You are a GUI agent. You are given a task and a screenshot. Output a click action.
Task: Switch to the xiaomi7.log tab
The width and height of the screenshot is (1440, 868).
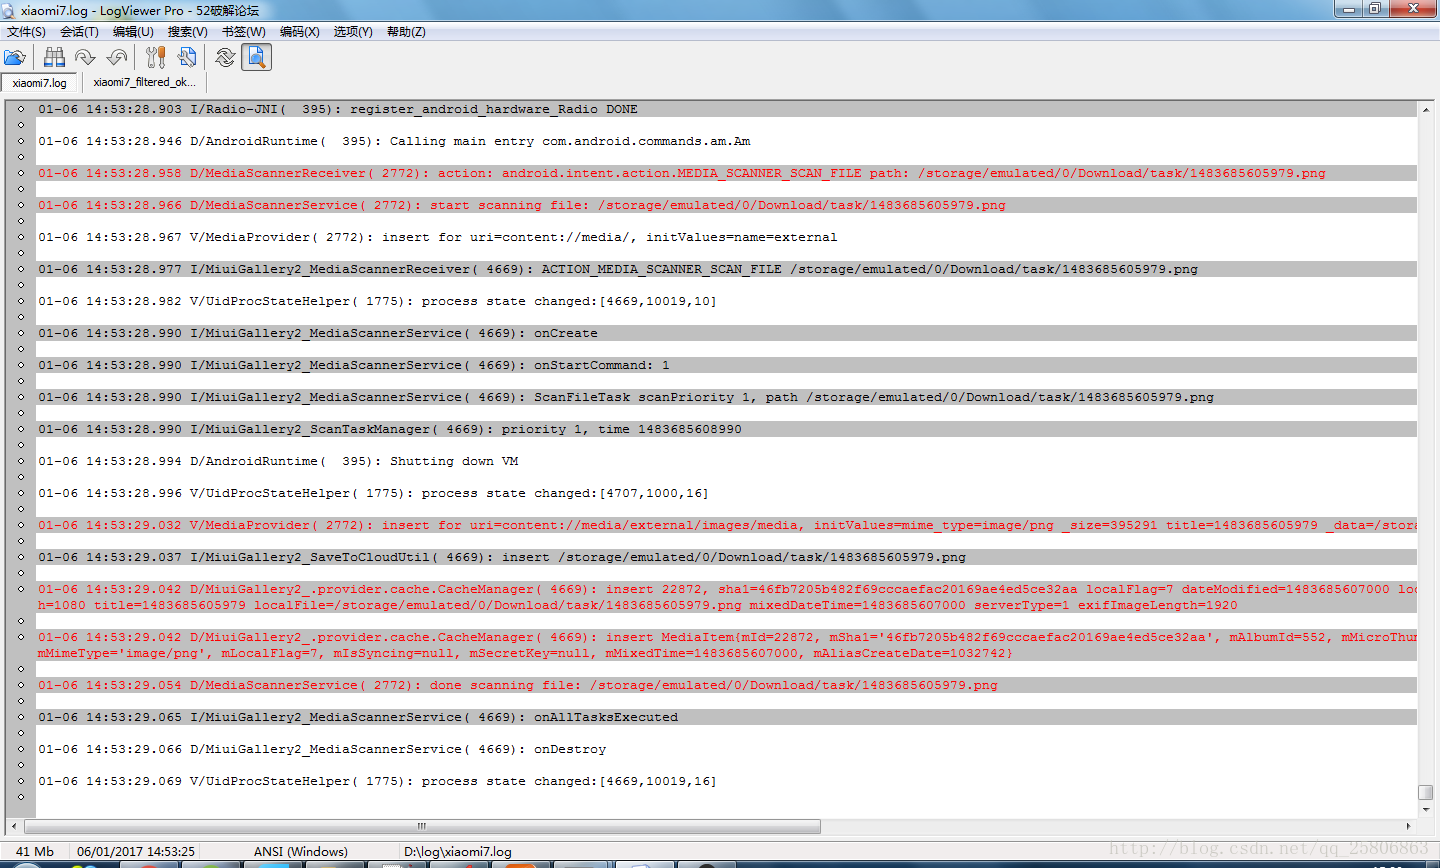(40, 83)
